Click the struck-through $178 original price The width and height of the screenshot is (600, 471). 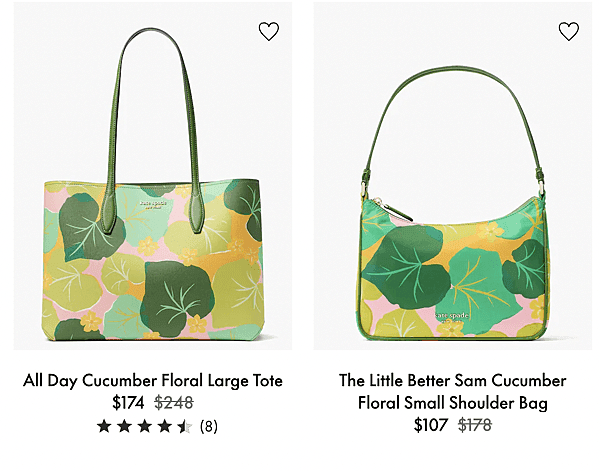pos(475,425)
